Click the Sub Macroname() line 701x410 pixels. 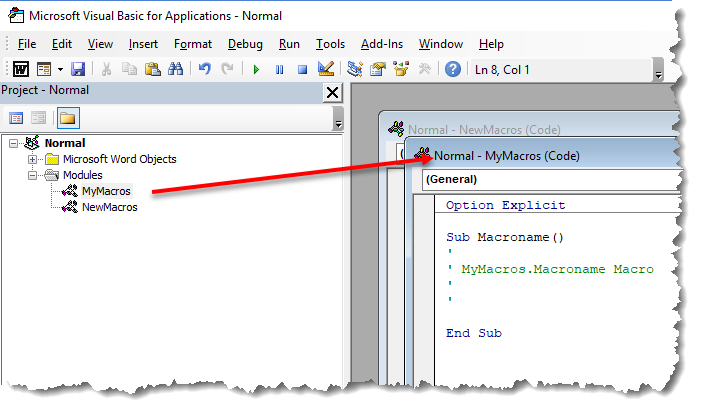tap(505, 237)
